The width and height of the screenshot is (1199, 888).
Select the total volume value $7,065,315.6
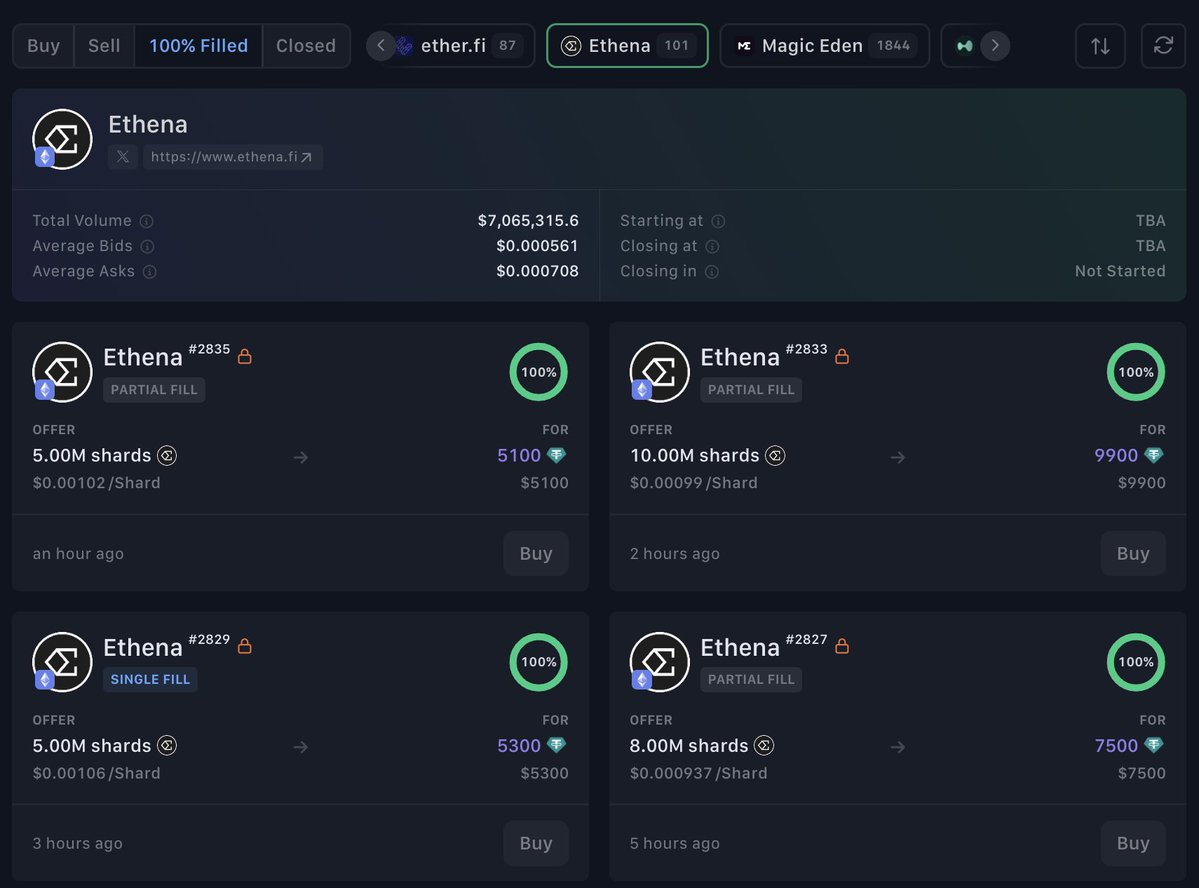(x=528, y=221)
